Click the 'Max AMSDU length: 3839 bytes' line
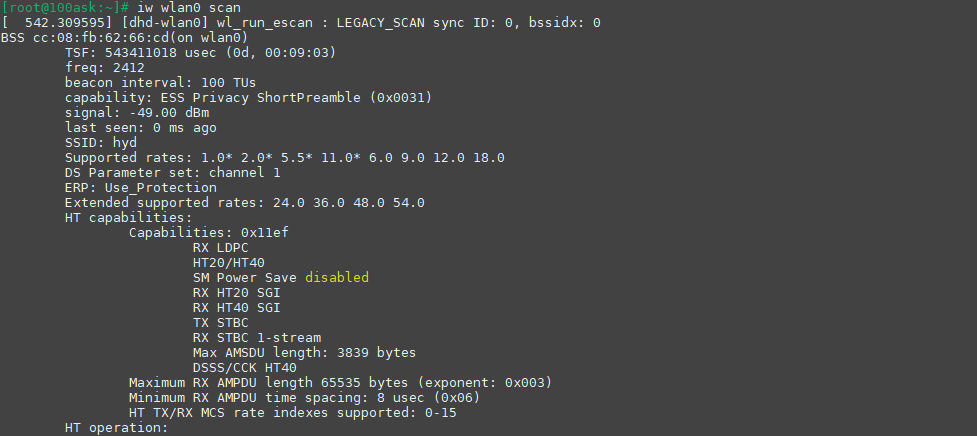This screenshot has width=977, height=436. coord(304,353)
